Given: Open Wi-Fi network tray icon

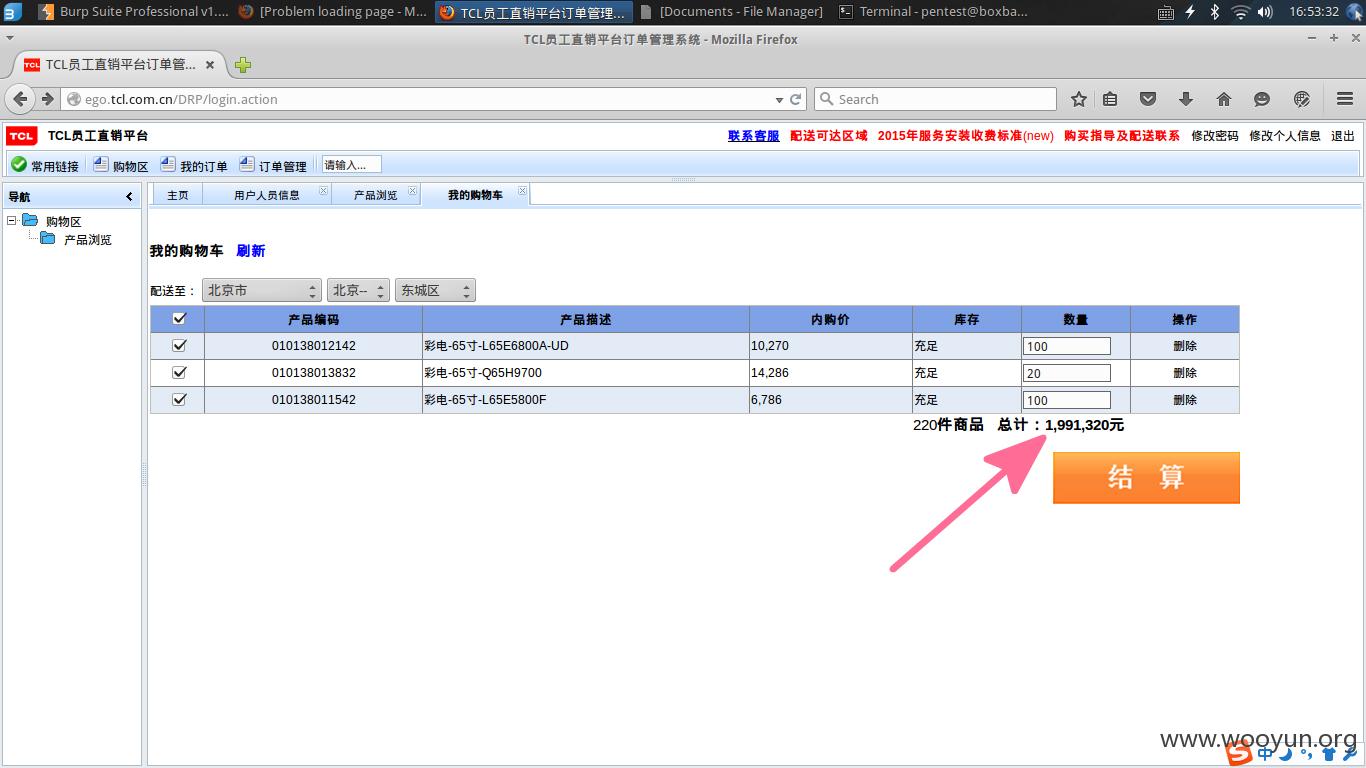Looking at the screenshot, I should (1240, 12).
